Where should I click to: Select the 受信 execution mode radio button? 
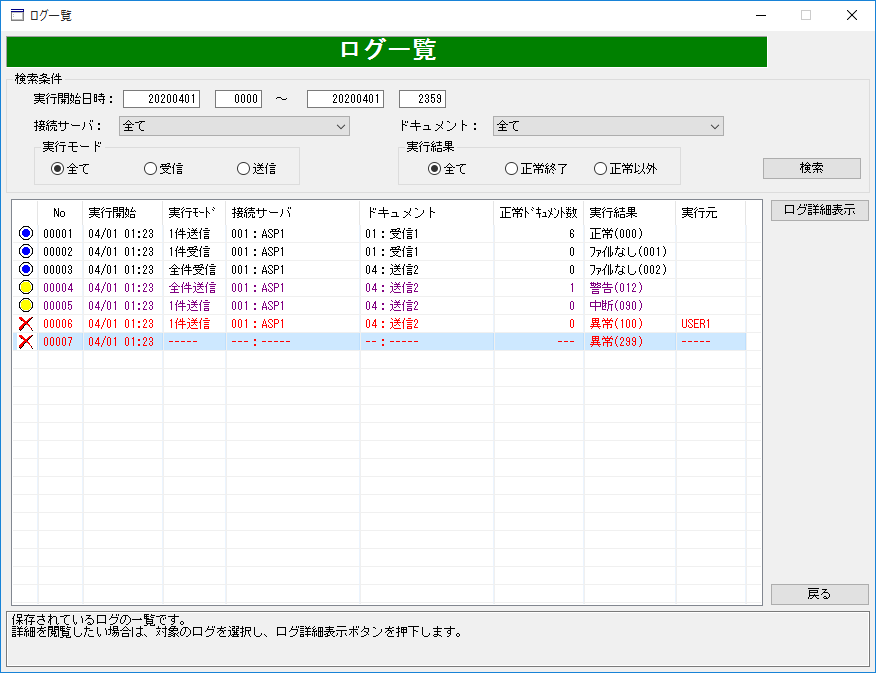pyautogui.click(x=151, y=169)
